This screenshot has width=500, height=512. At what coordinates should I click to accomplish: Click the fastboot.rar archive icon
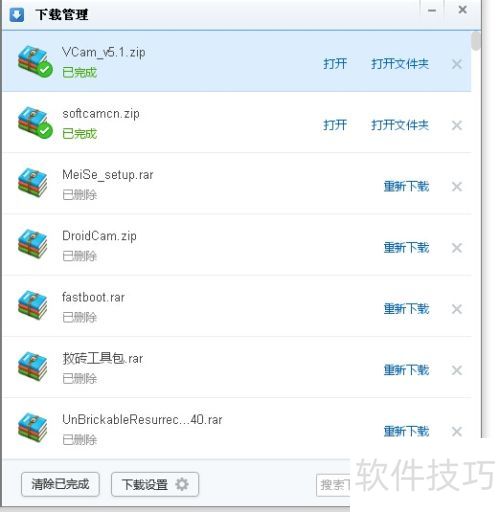pos(32,306)
